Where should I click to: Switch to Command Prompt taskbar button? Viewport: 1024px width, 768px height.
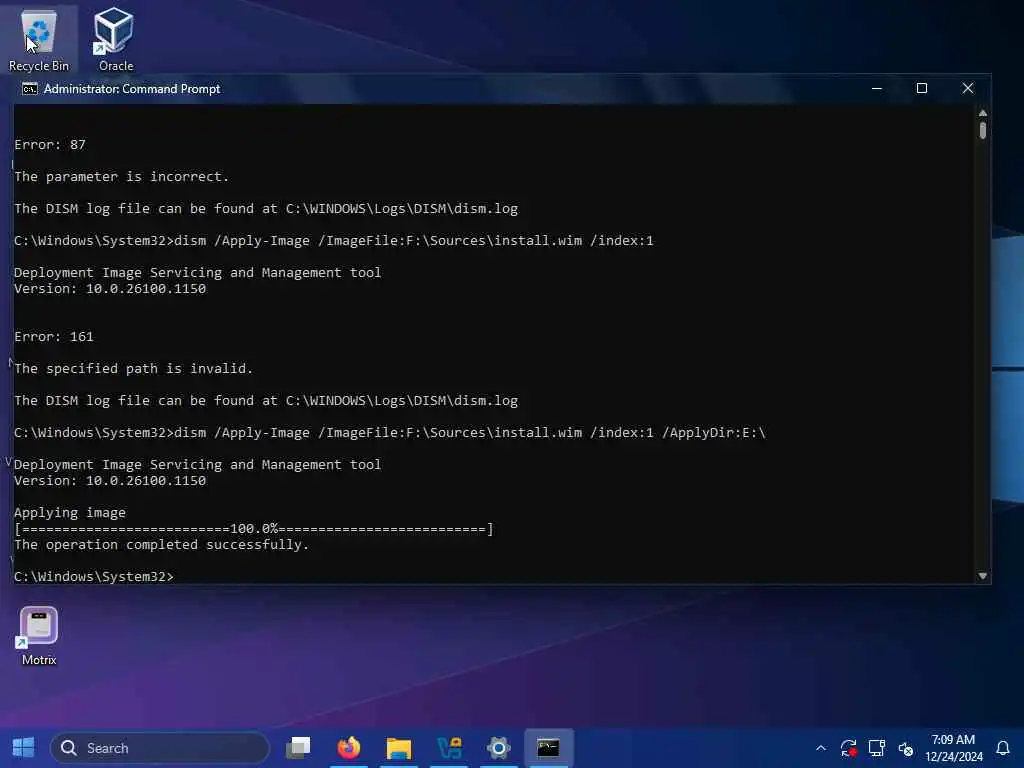549,748
